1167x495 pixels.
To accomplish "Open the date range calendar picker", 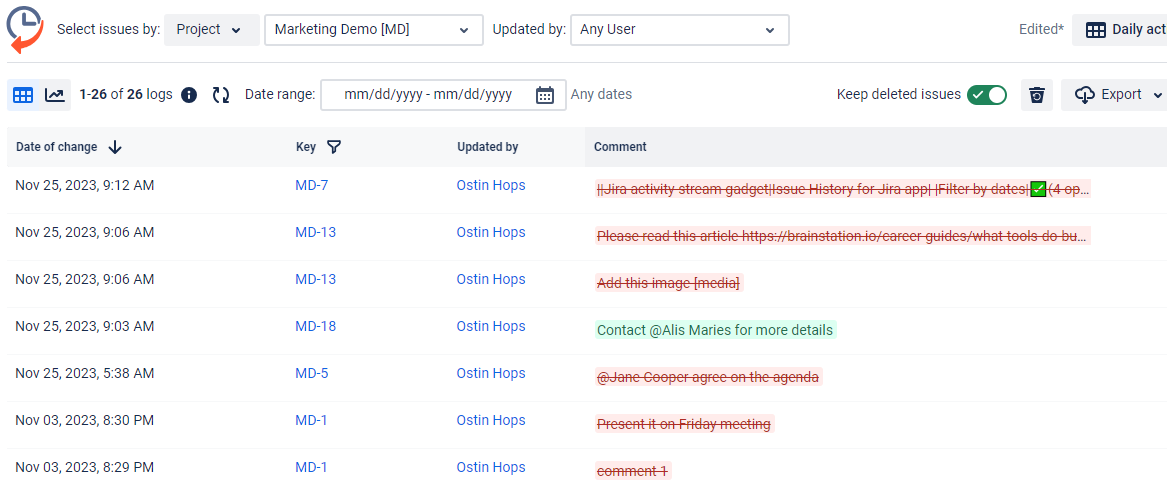I will click(x=545, y=95).
